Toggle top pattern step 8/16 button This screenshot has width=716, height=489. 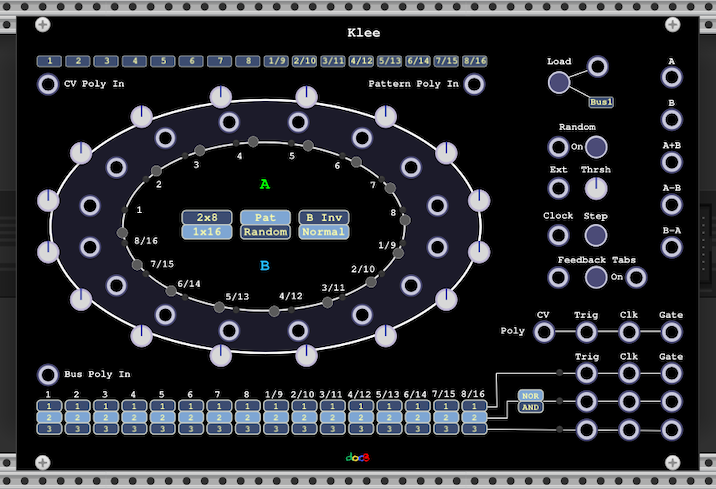tap(474, 61)
